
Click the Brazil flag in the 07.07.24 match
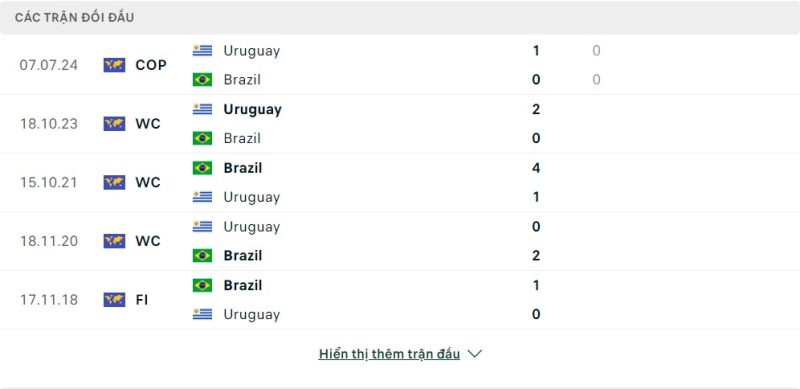click(202, 80)
